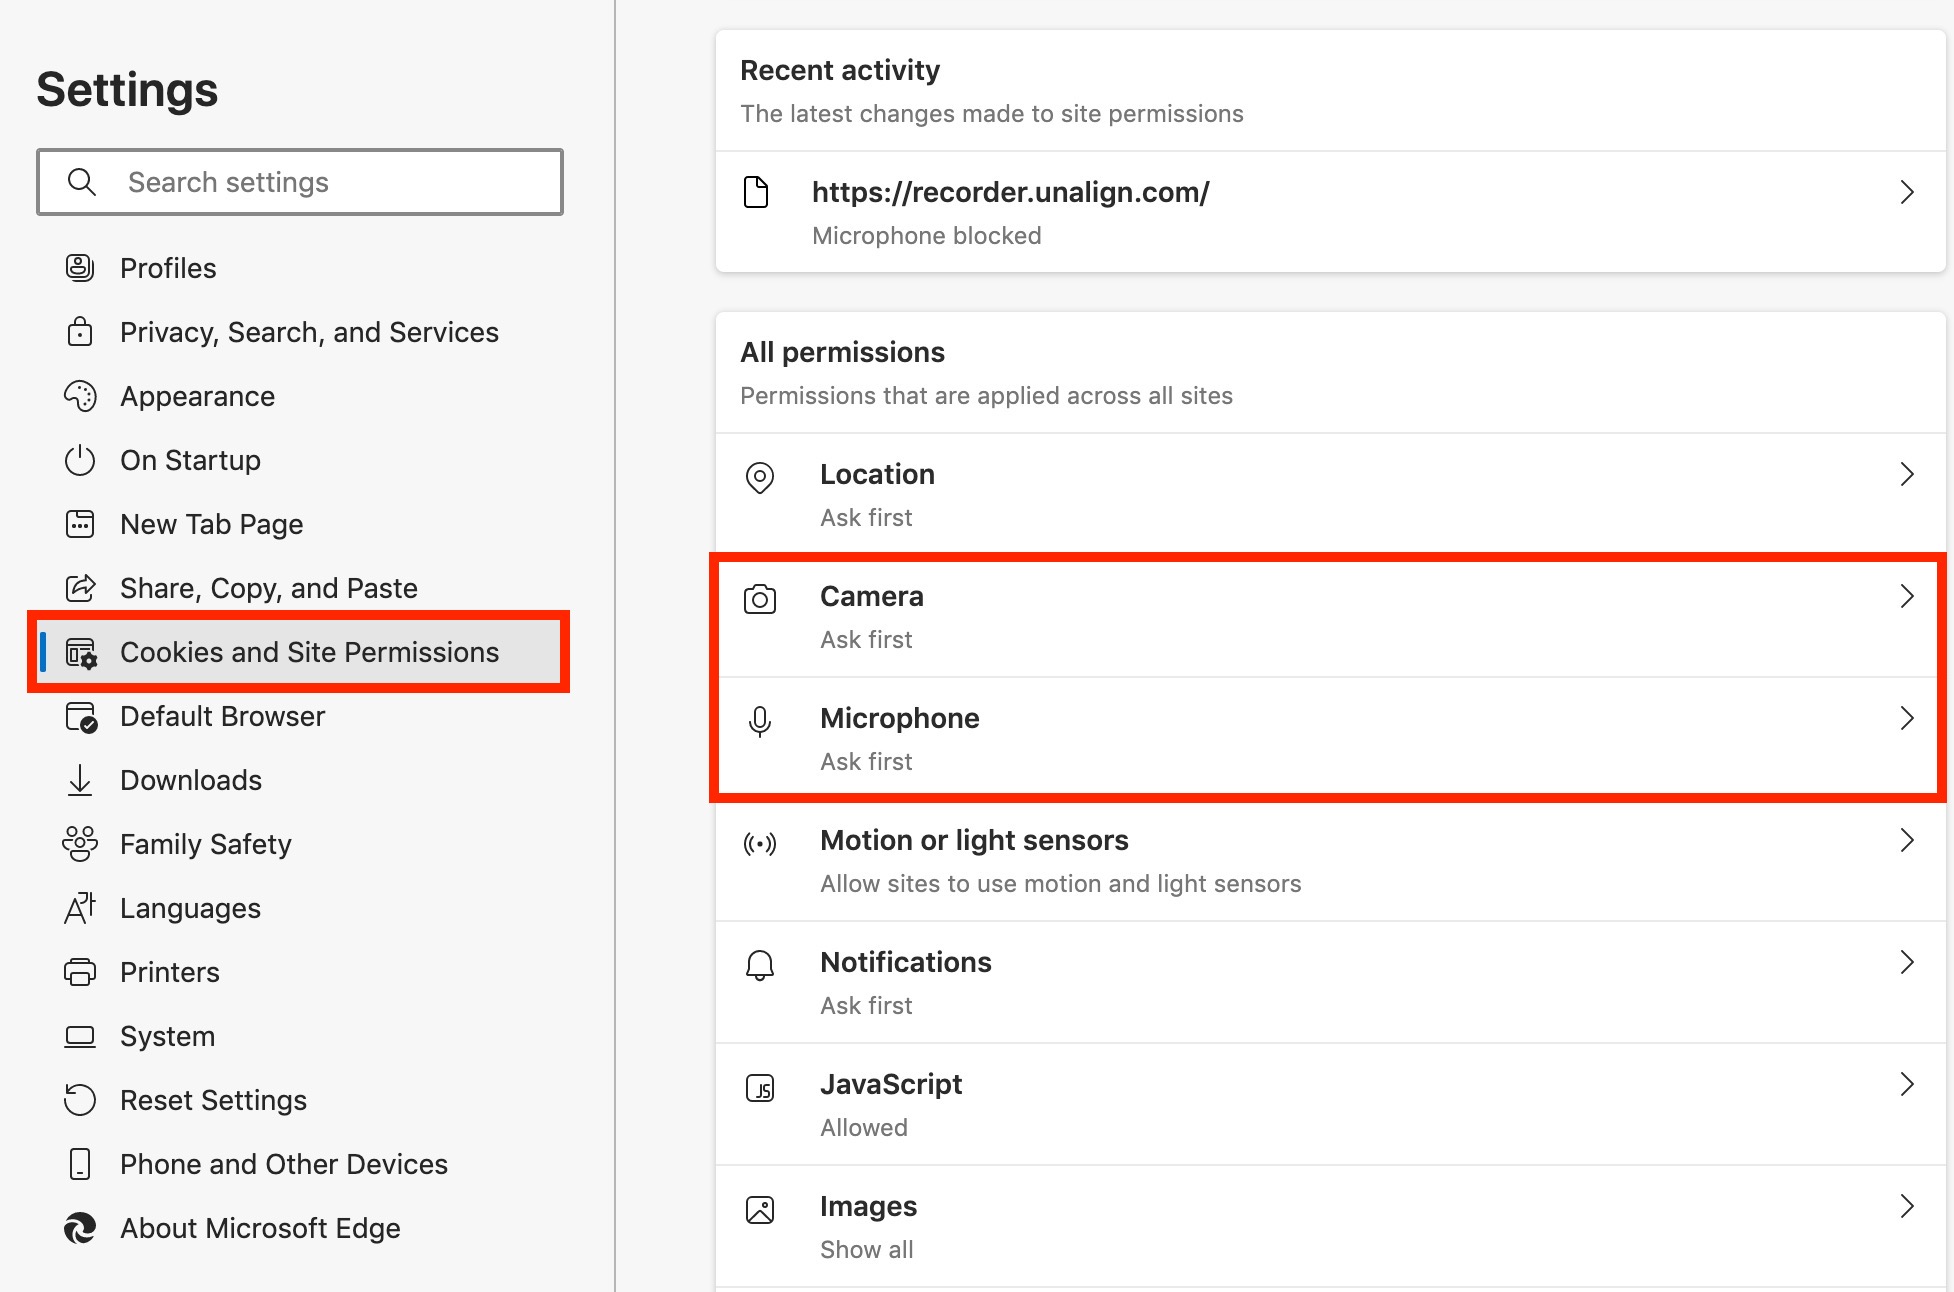The height and width of the screenshot is (1292, 1954).
Task: Open Notifications permission settings
Action: coord(1330,982)
